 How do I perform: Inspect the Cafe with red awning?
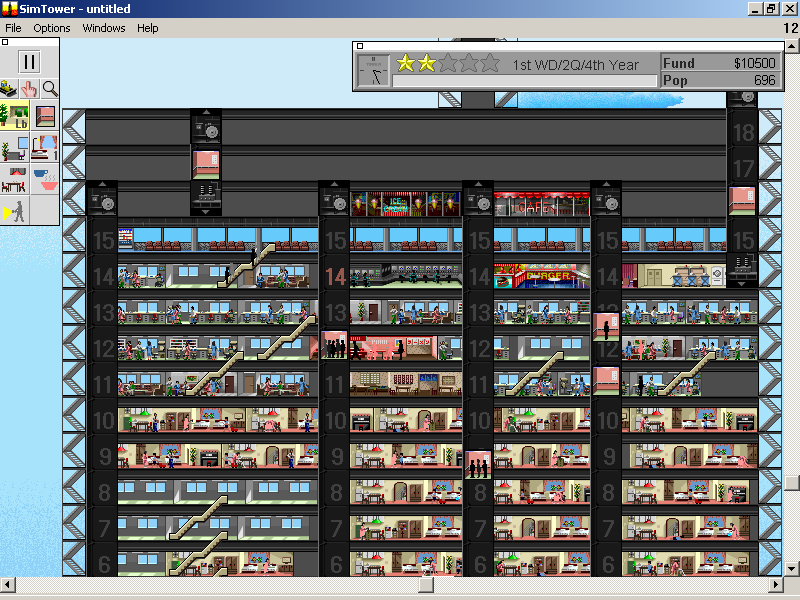[542, 204]
